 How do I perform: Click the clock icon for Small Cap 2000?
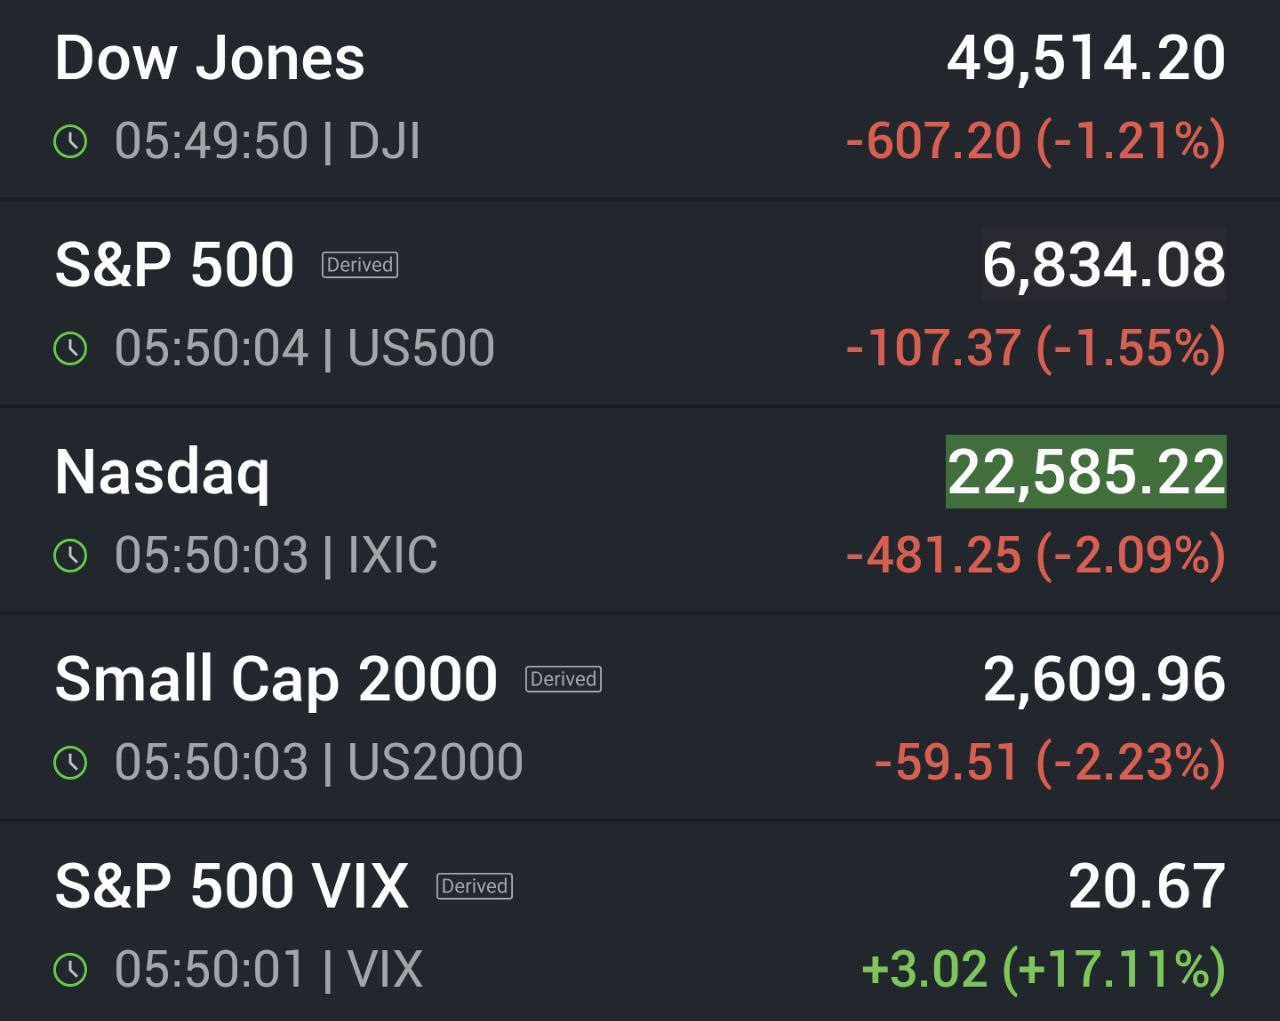69,761
